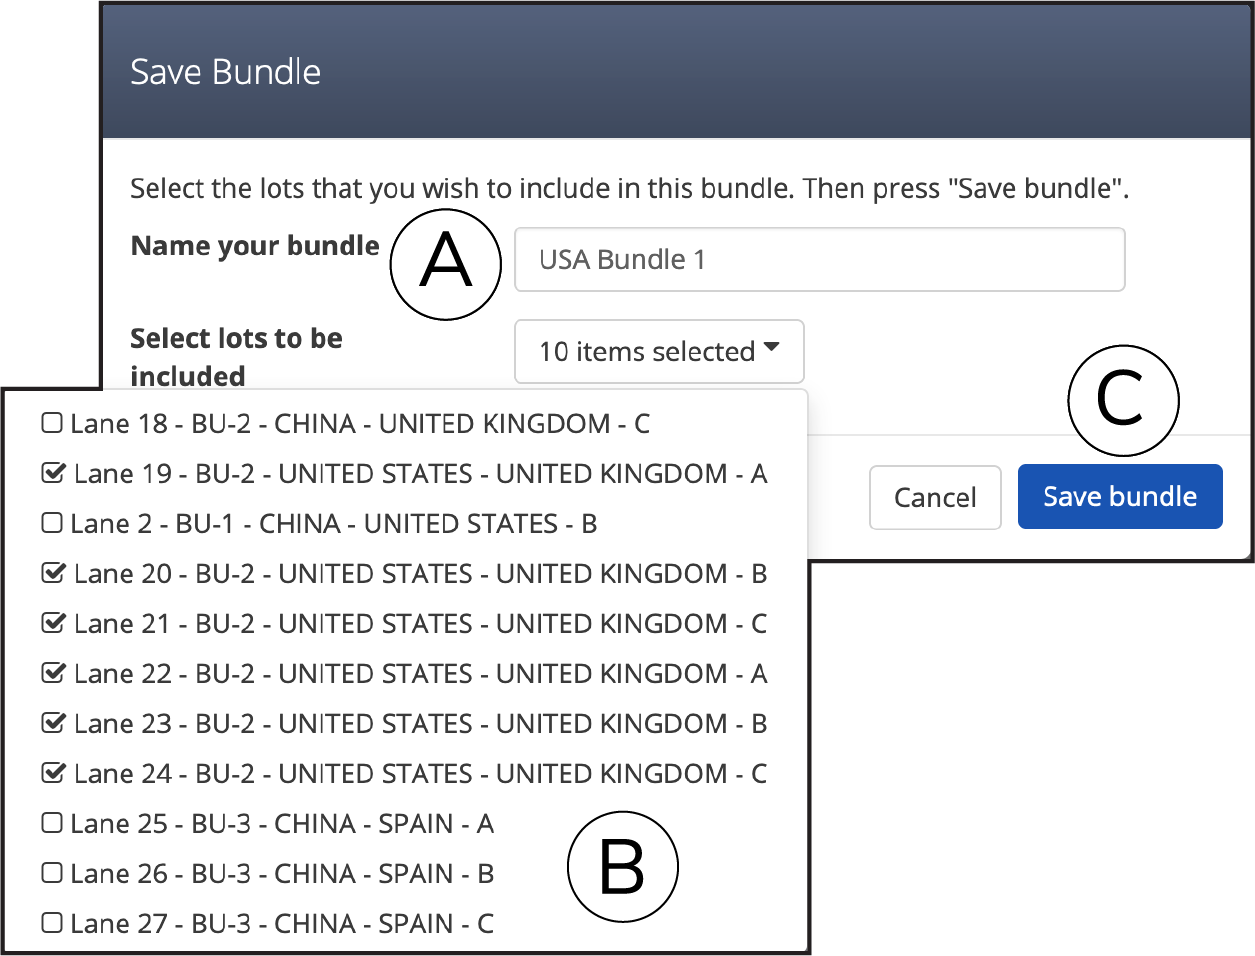Click the annotation circle labeled B

point(622,867)
